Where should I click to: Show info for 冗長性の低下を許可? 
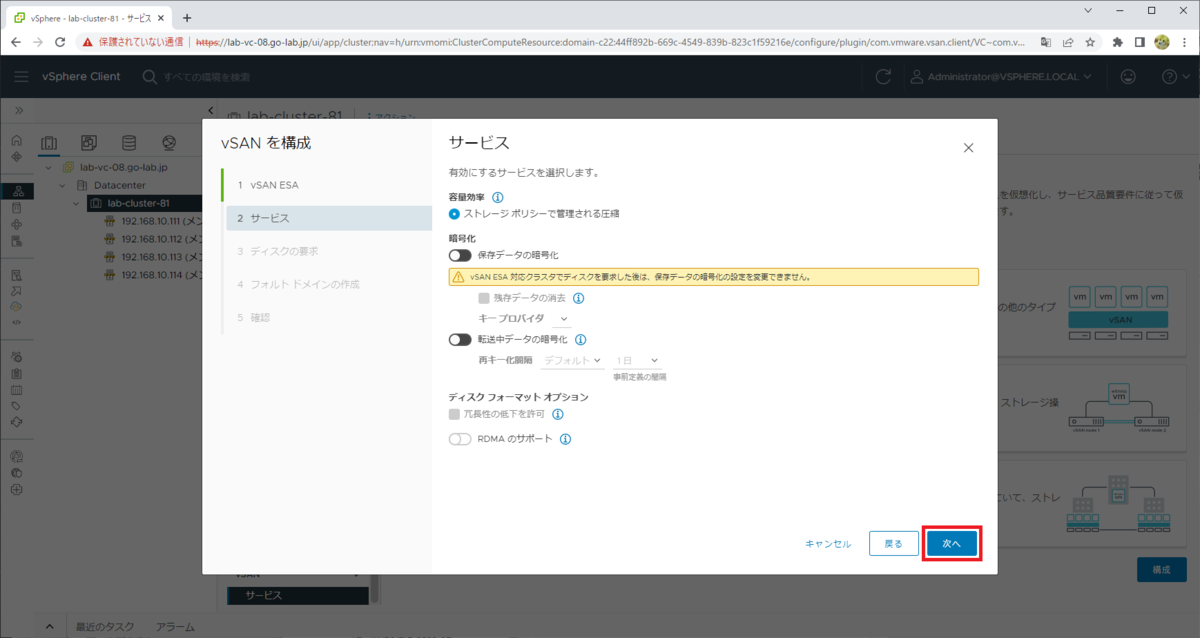[558, 414]
